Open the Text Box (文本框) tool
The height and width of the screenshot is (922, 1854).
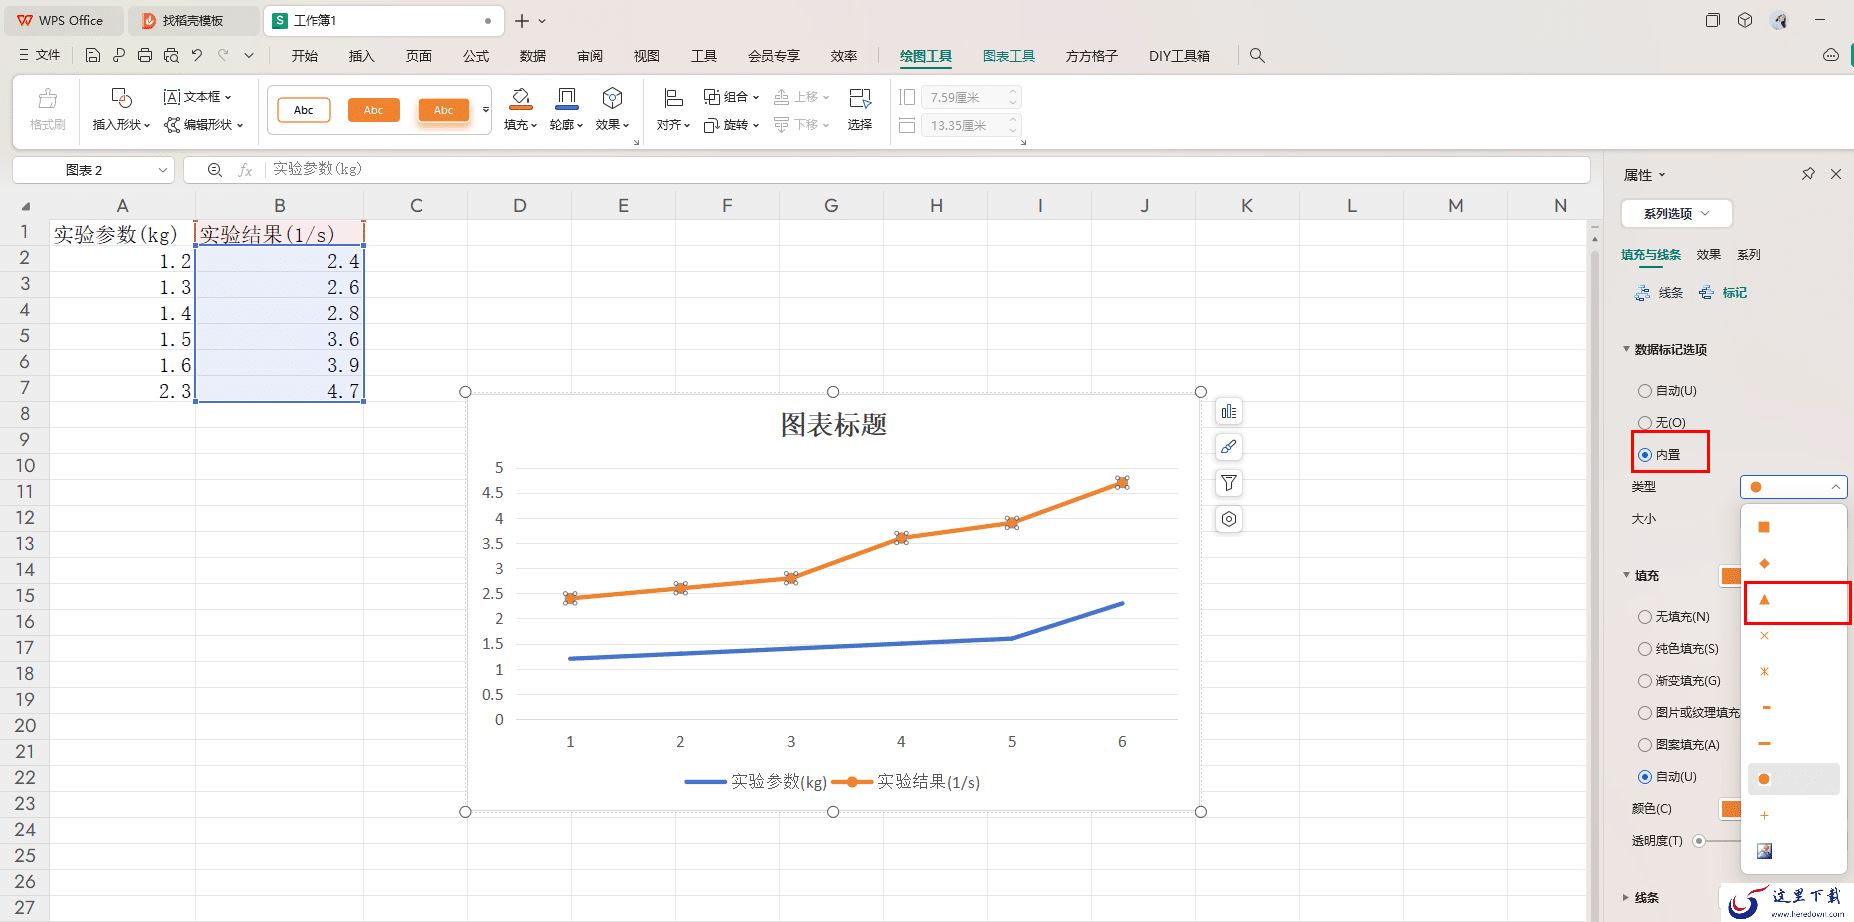point(197,97)
